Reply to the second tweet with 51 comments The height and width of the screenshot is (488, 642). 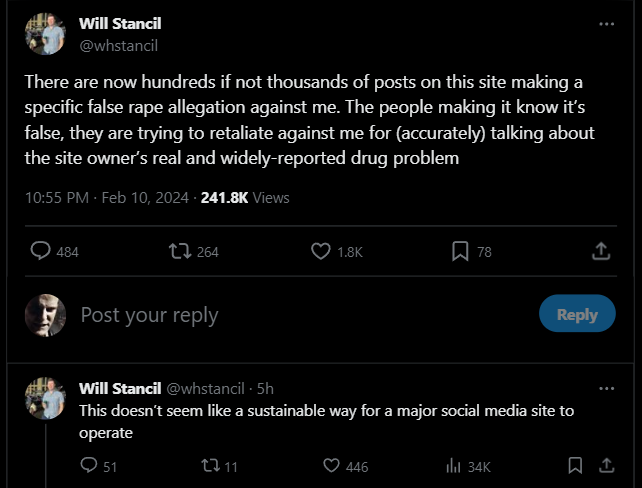click(x=89, y=465)
